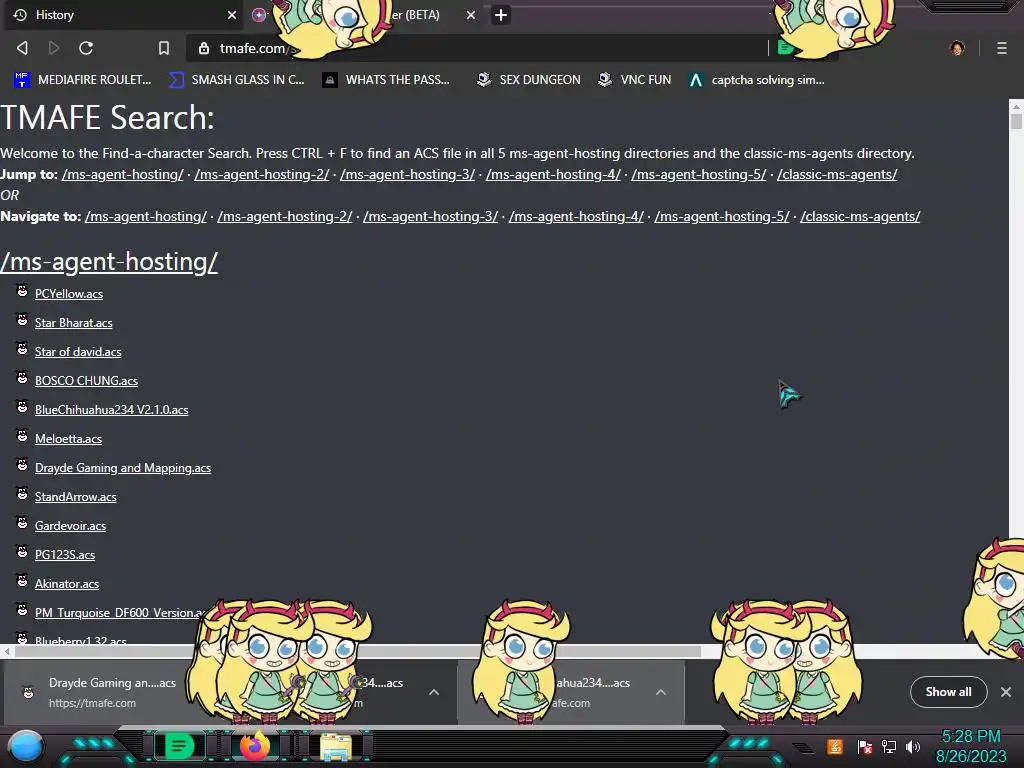Open captcha solving sim... bookmark

tap(757, 80)
